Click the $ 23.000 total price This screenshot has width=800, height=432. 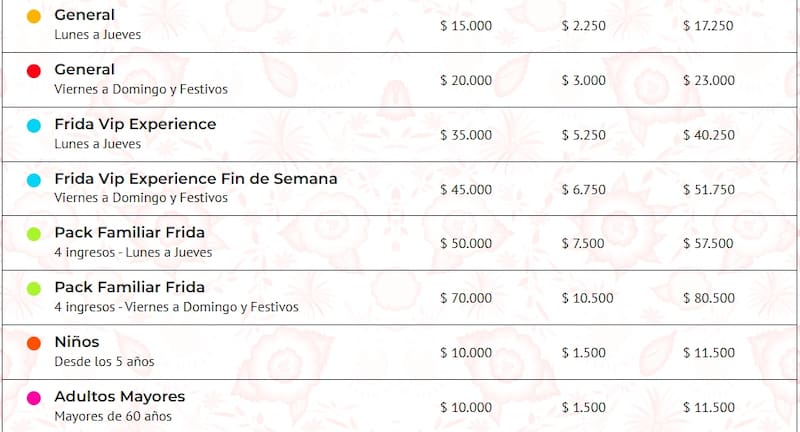[709, 80]
